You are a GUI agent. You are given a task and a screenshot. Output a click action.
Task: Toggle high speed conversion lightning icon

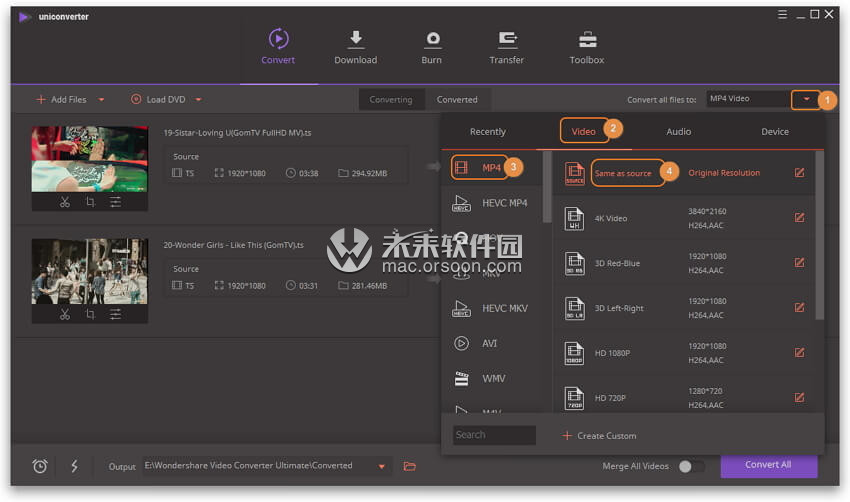click(x=74, y=466)
